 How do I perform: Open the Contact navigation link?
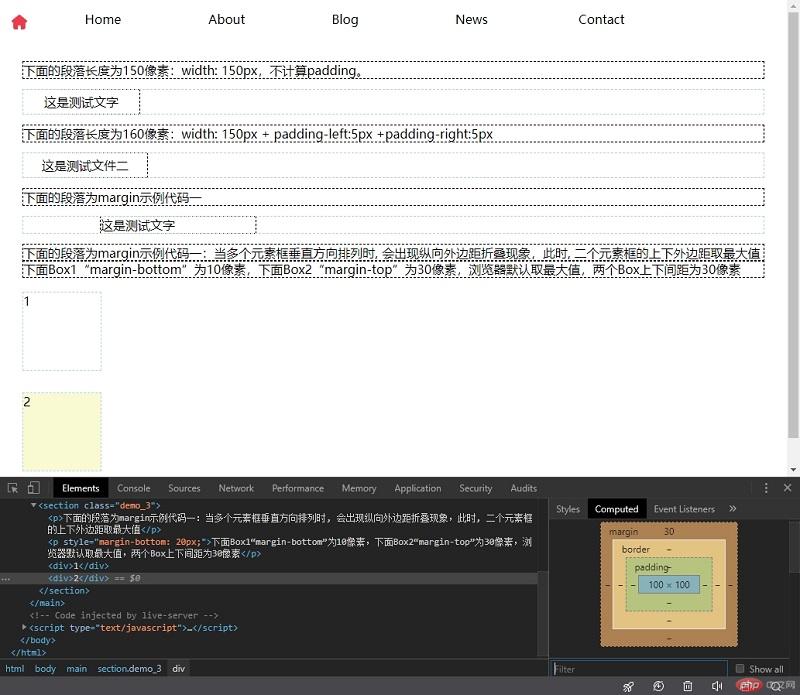pos(601,19)
